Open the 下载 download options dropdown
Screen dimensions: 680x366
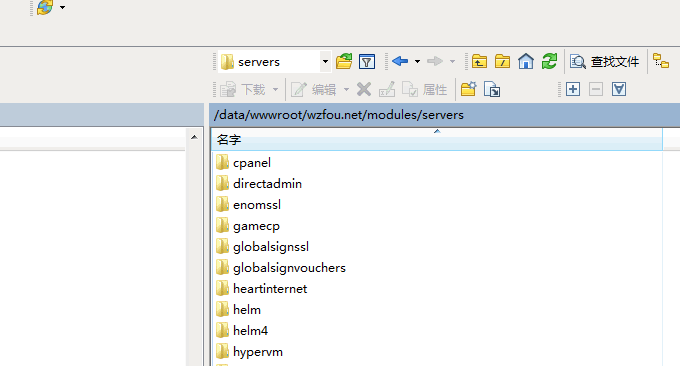275,90
